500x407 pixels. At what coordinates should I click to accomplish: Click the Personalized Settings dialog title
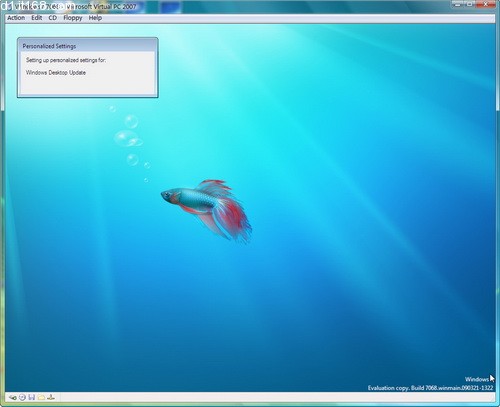point(49,46)
